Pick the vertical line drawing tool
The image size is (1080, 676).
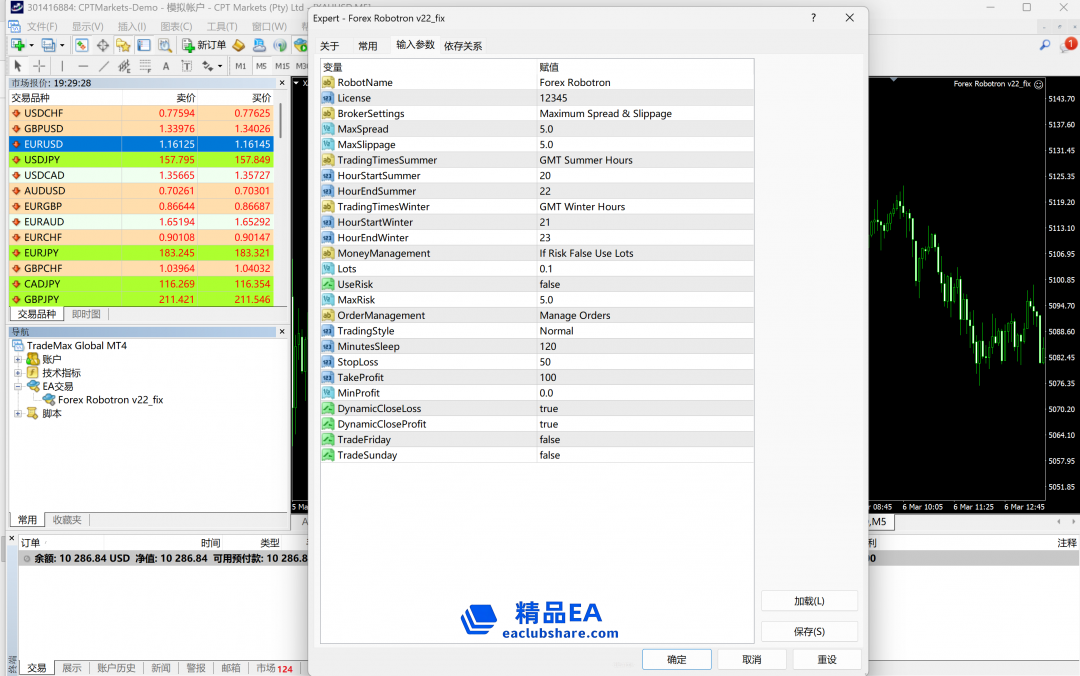coord(62,66)
